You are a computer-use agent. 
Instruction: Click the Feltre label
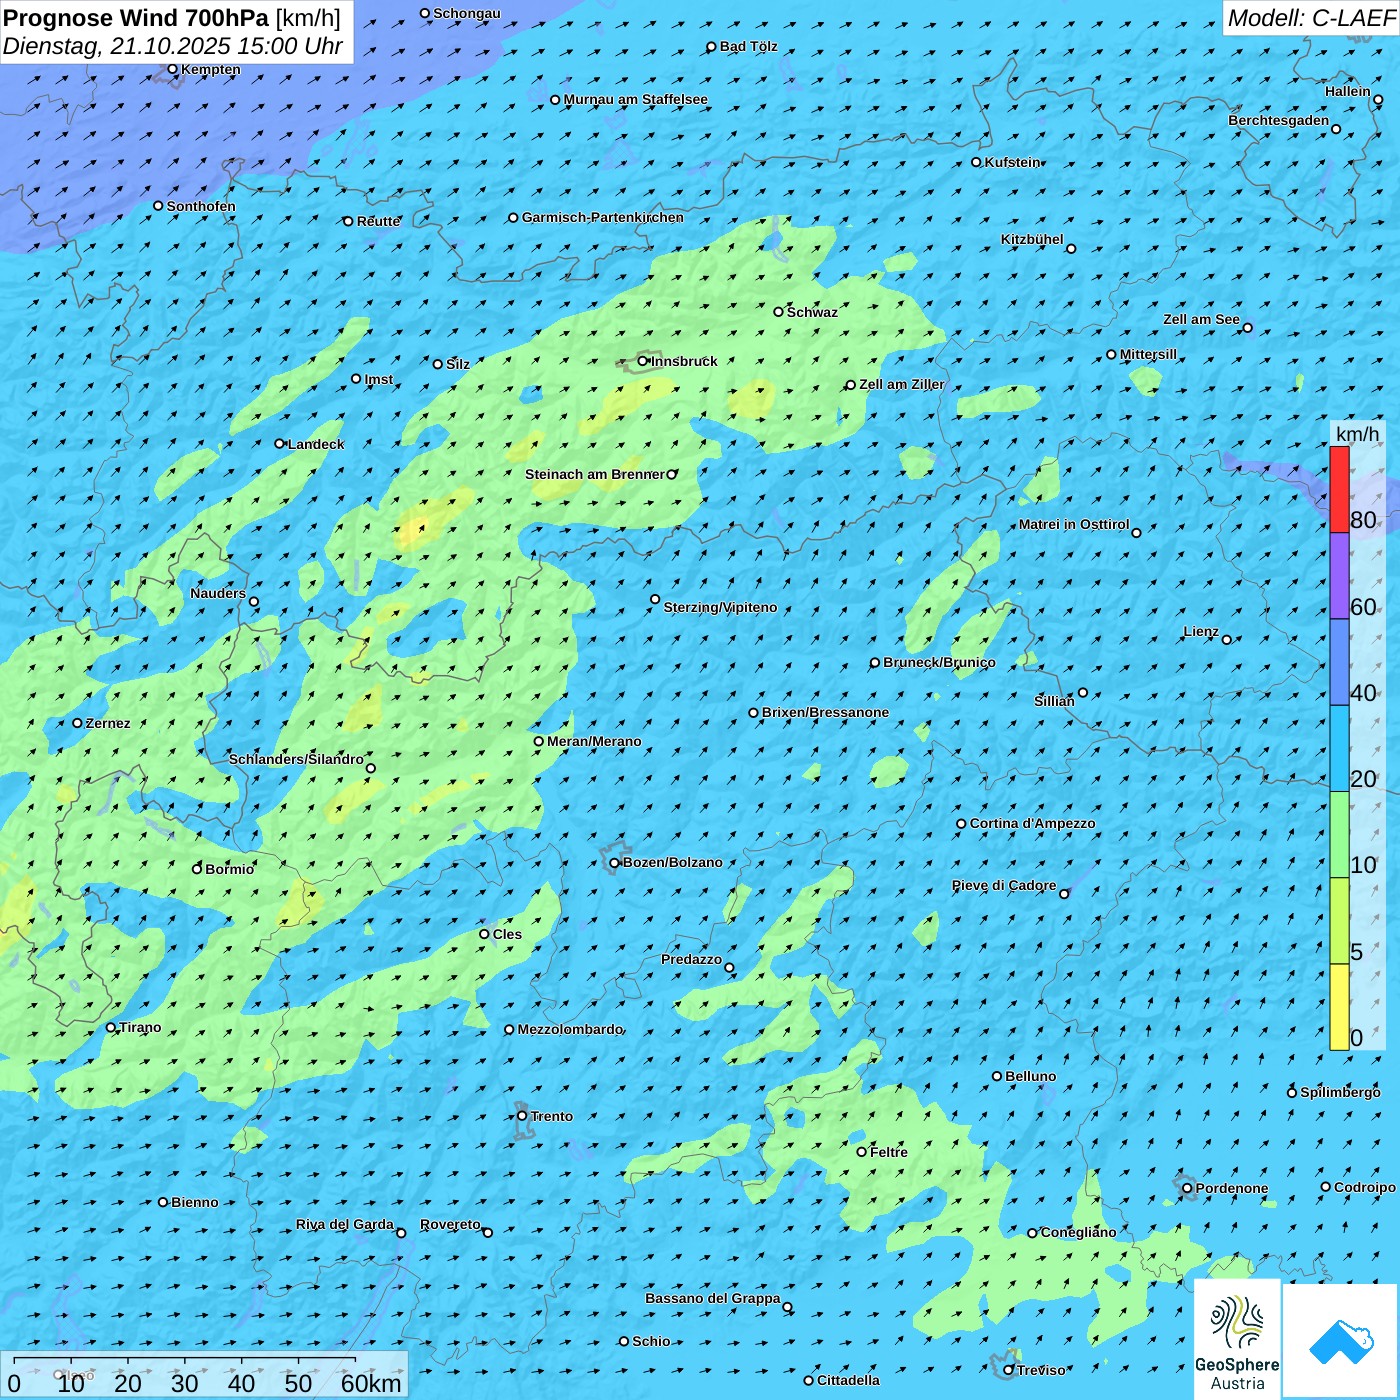889,1152
